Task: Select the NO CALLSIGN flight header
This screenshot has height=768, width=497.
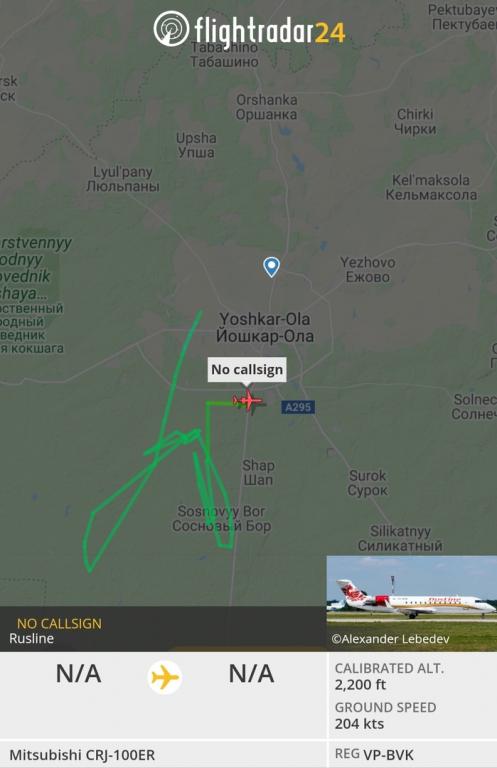Action: click(x=59, y=624)
